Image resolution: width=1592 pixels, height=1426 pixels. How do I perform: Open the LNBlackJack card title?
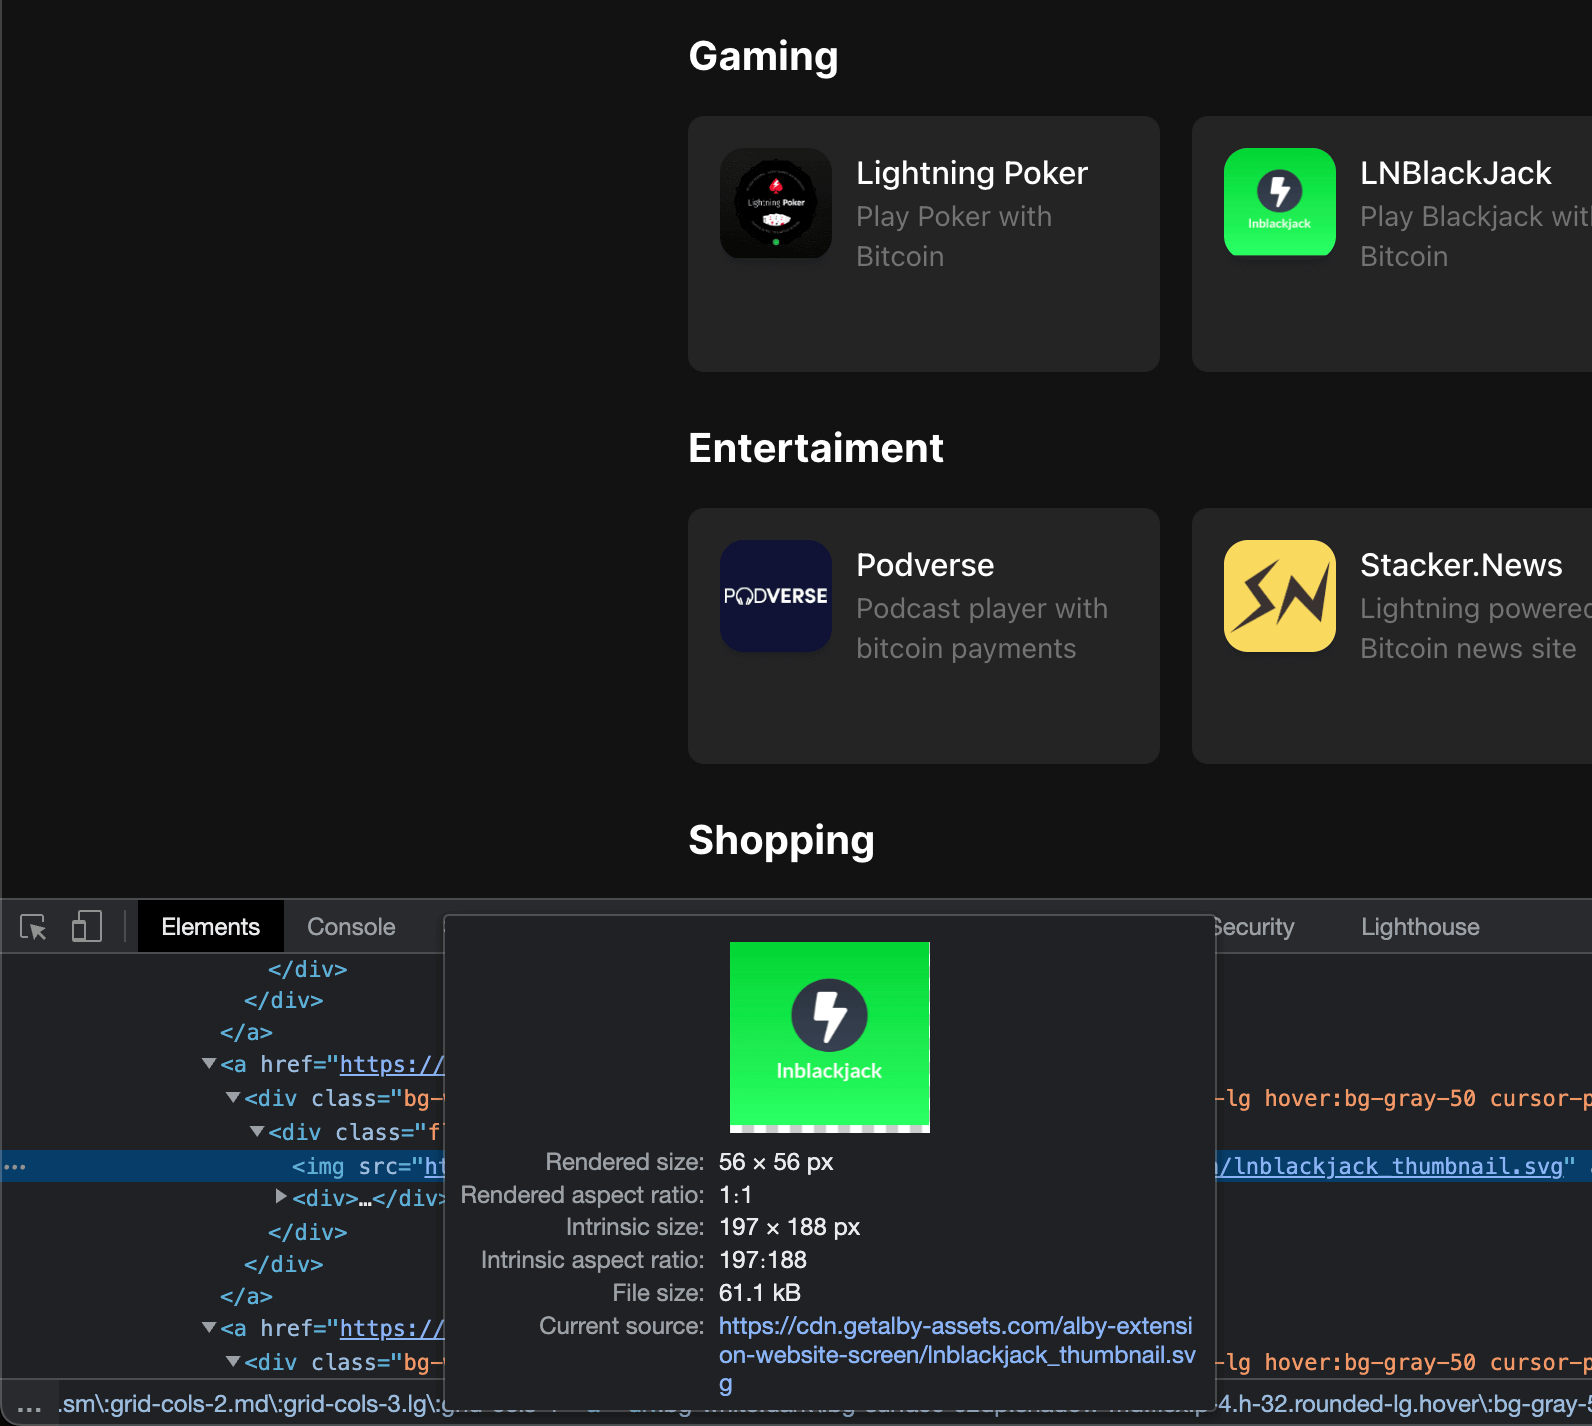click(x=1455, y=173)
